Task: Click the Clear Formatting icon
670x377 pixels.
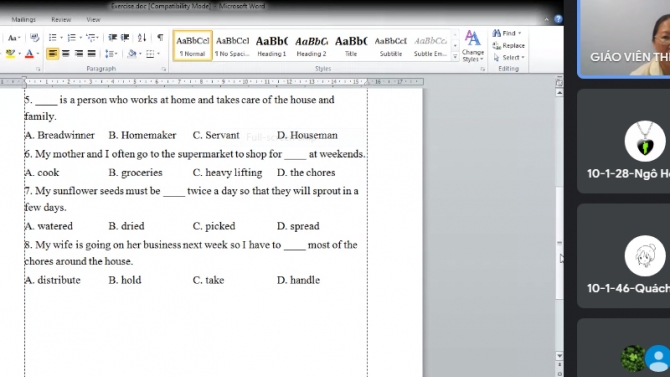Action: 35,38
